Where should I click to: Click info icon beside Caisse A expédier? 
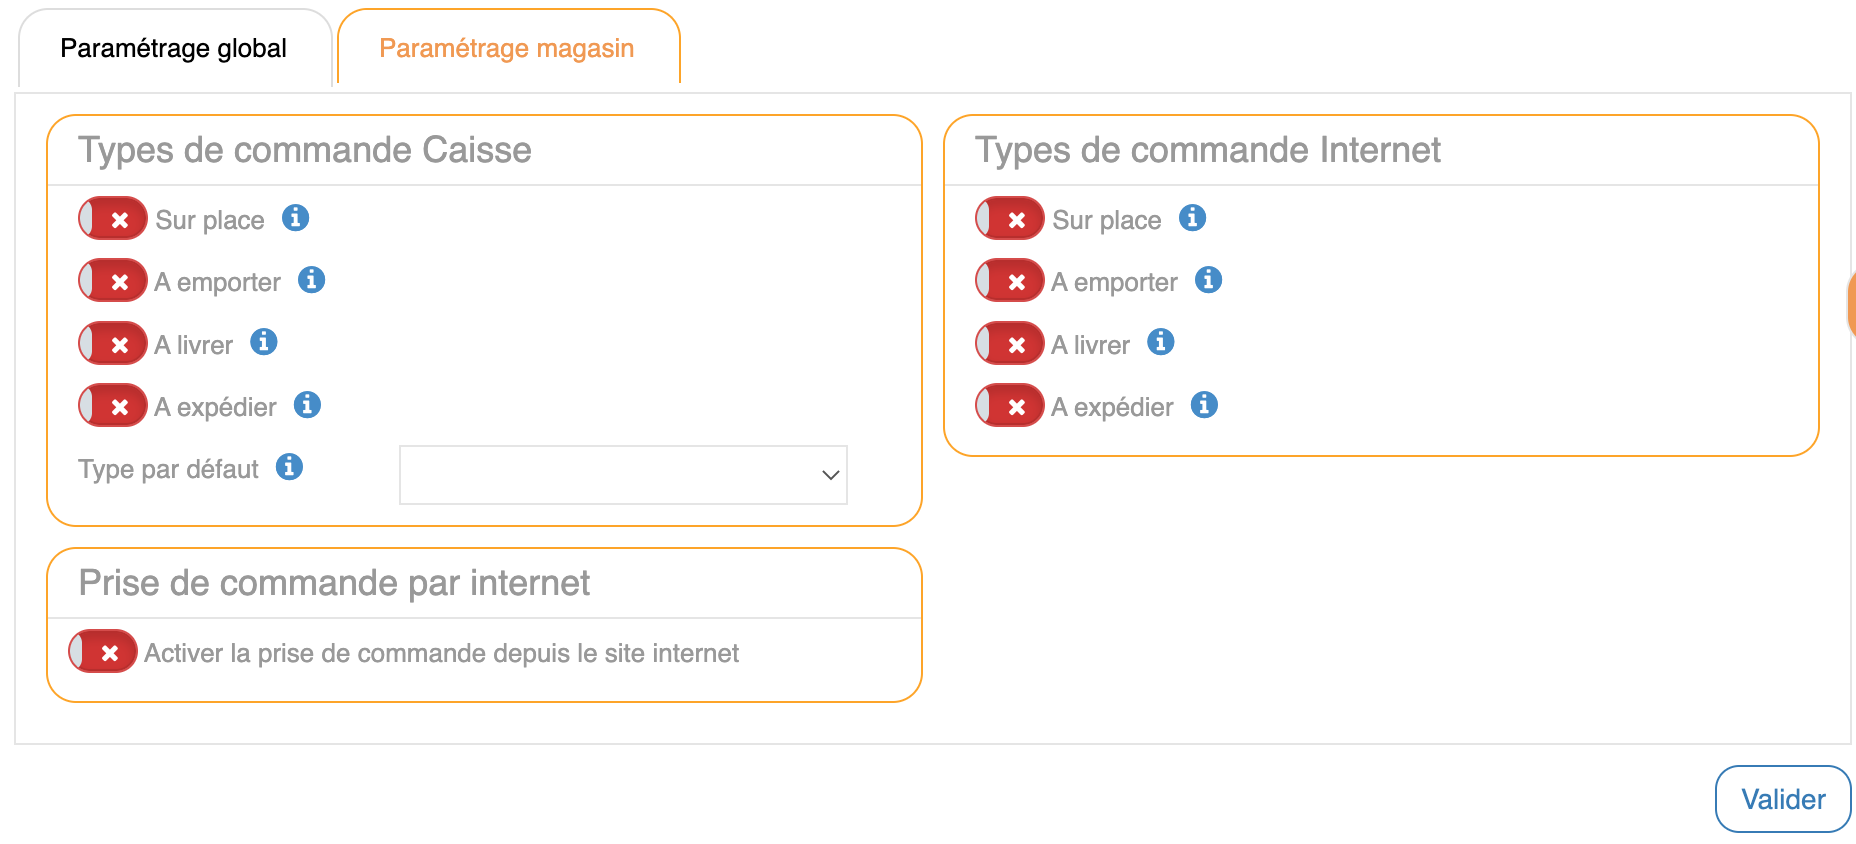[x=307, y=405]
